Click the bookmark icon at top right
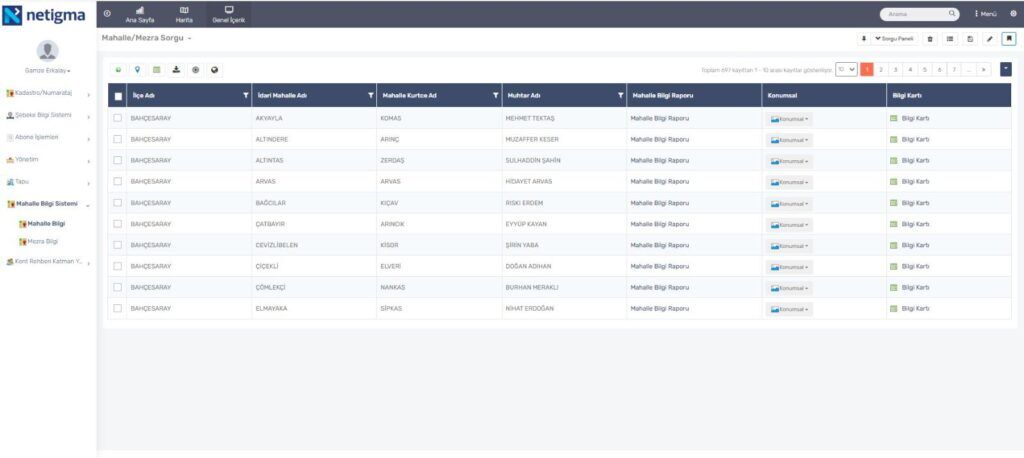 tap(1008, 38)
